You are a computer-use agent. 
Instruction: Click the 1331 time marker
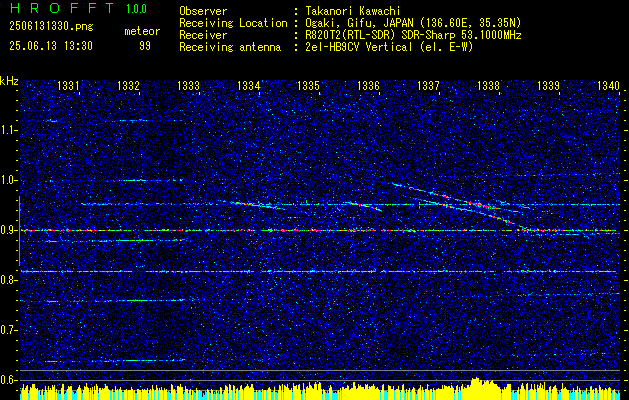tap(68, 85)
